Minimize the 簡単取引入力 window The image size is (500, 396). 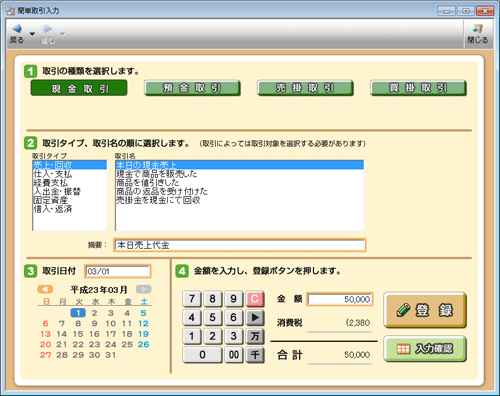tap(446, 11)
